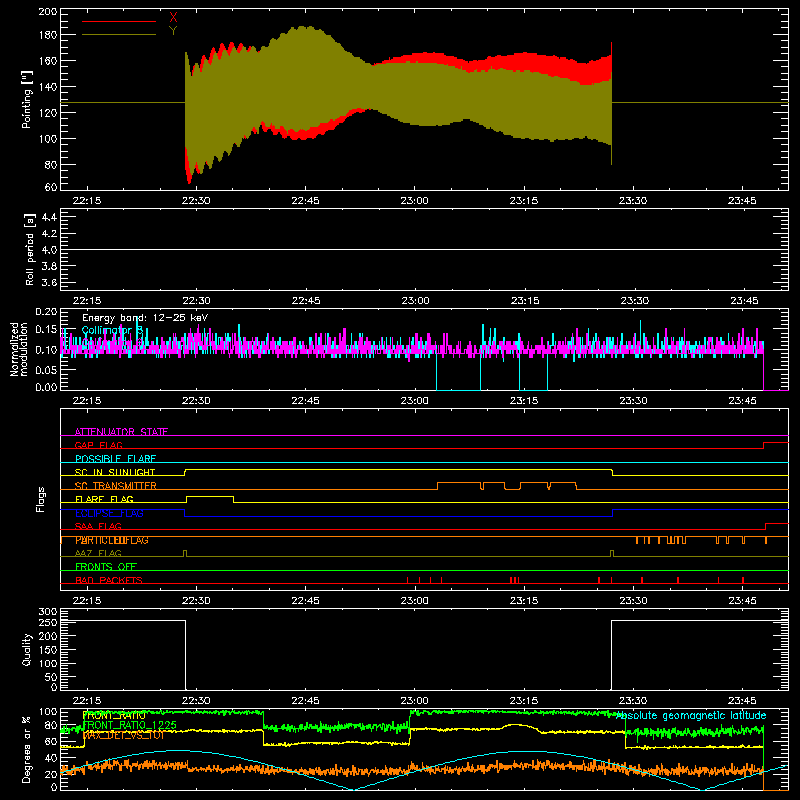The image size is (800, 800).
Task: Click the 23:30 time label under Flags plot
Action: tap(633, 601)
